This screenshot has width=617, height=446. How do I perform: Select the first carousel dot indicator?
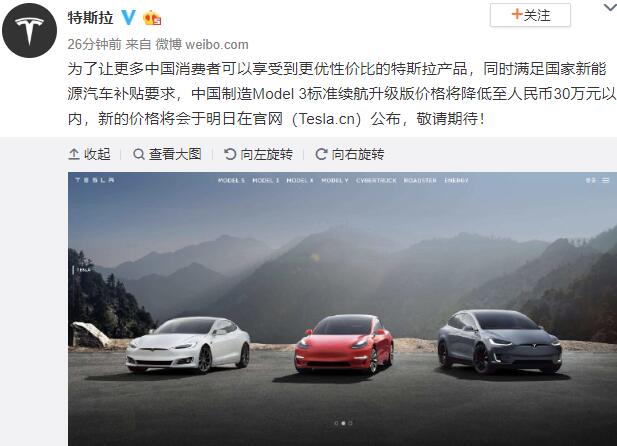pyautogui.click(x=336, y=423)
